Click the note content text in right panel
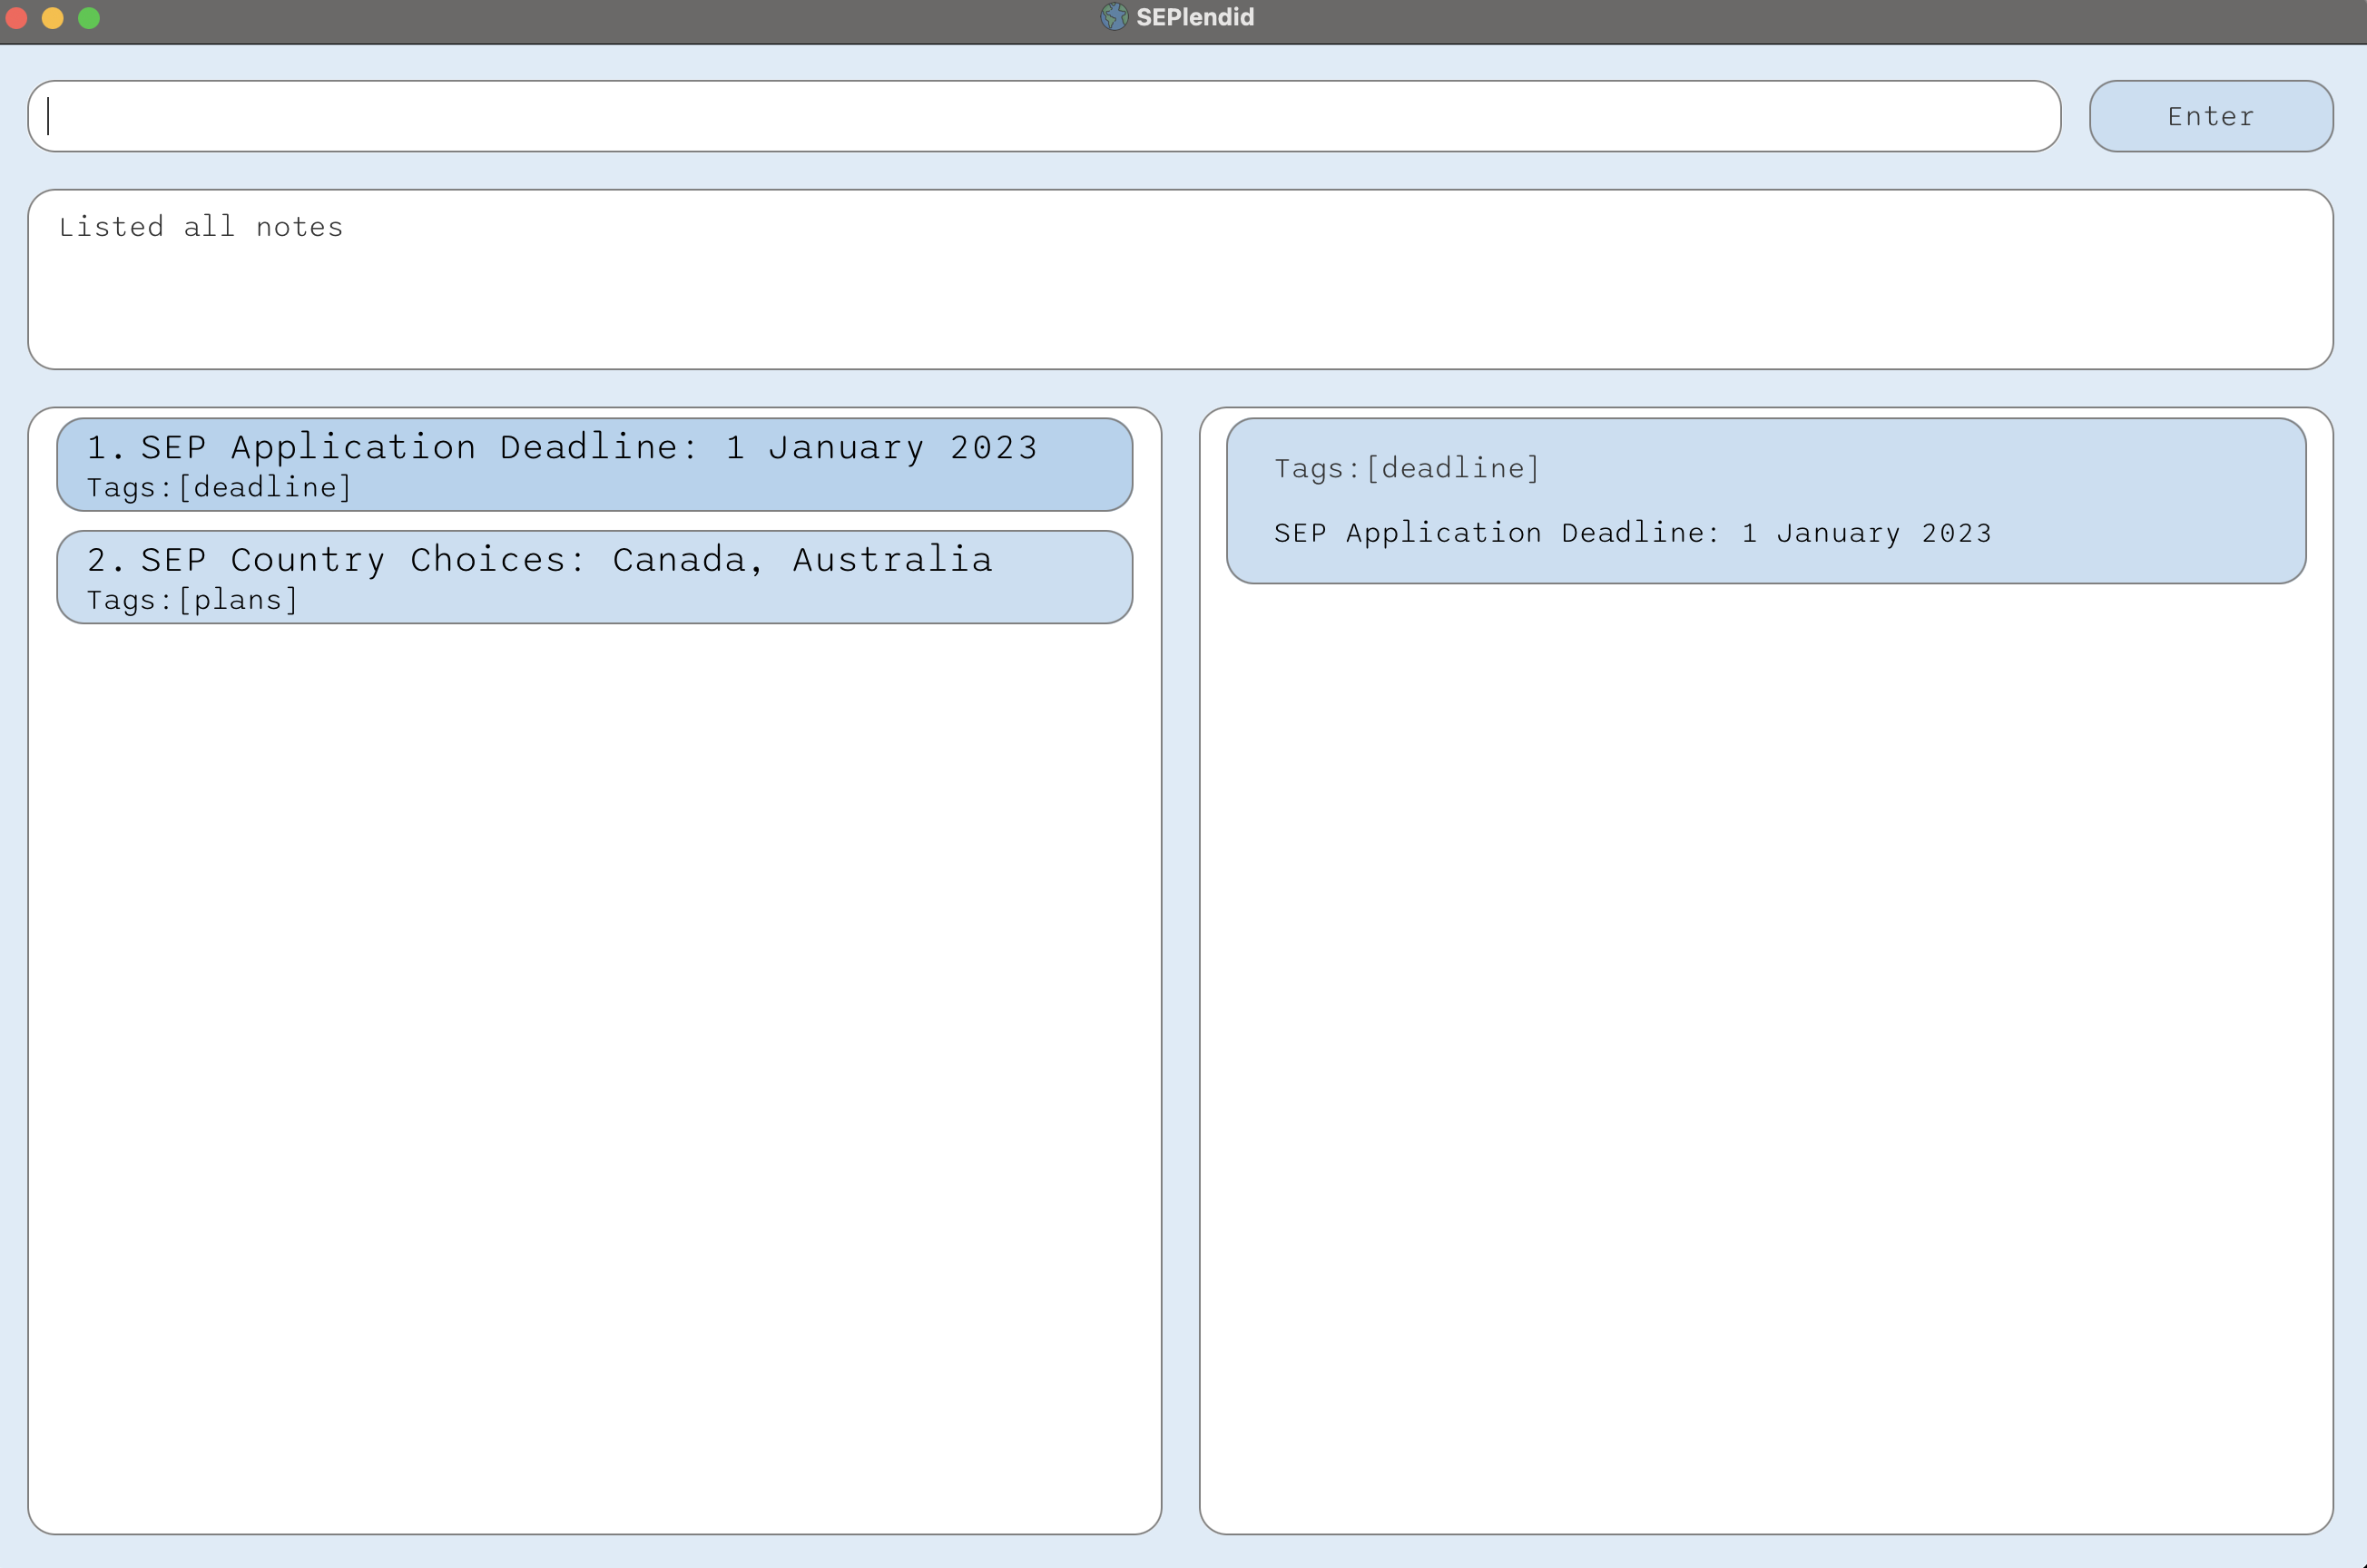The width and height of the screenshot is (2367, 1568). coord(1629,530)
